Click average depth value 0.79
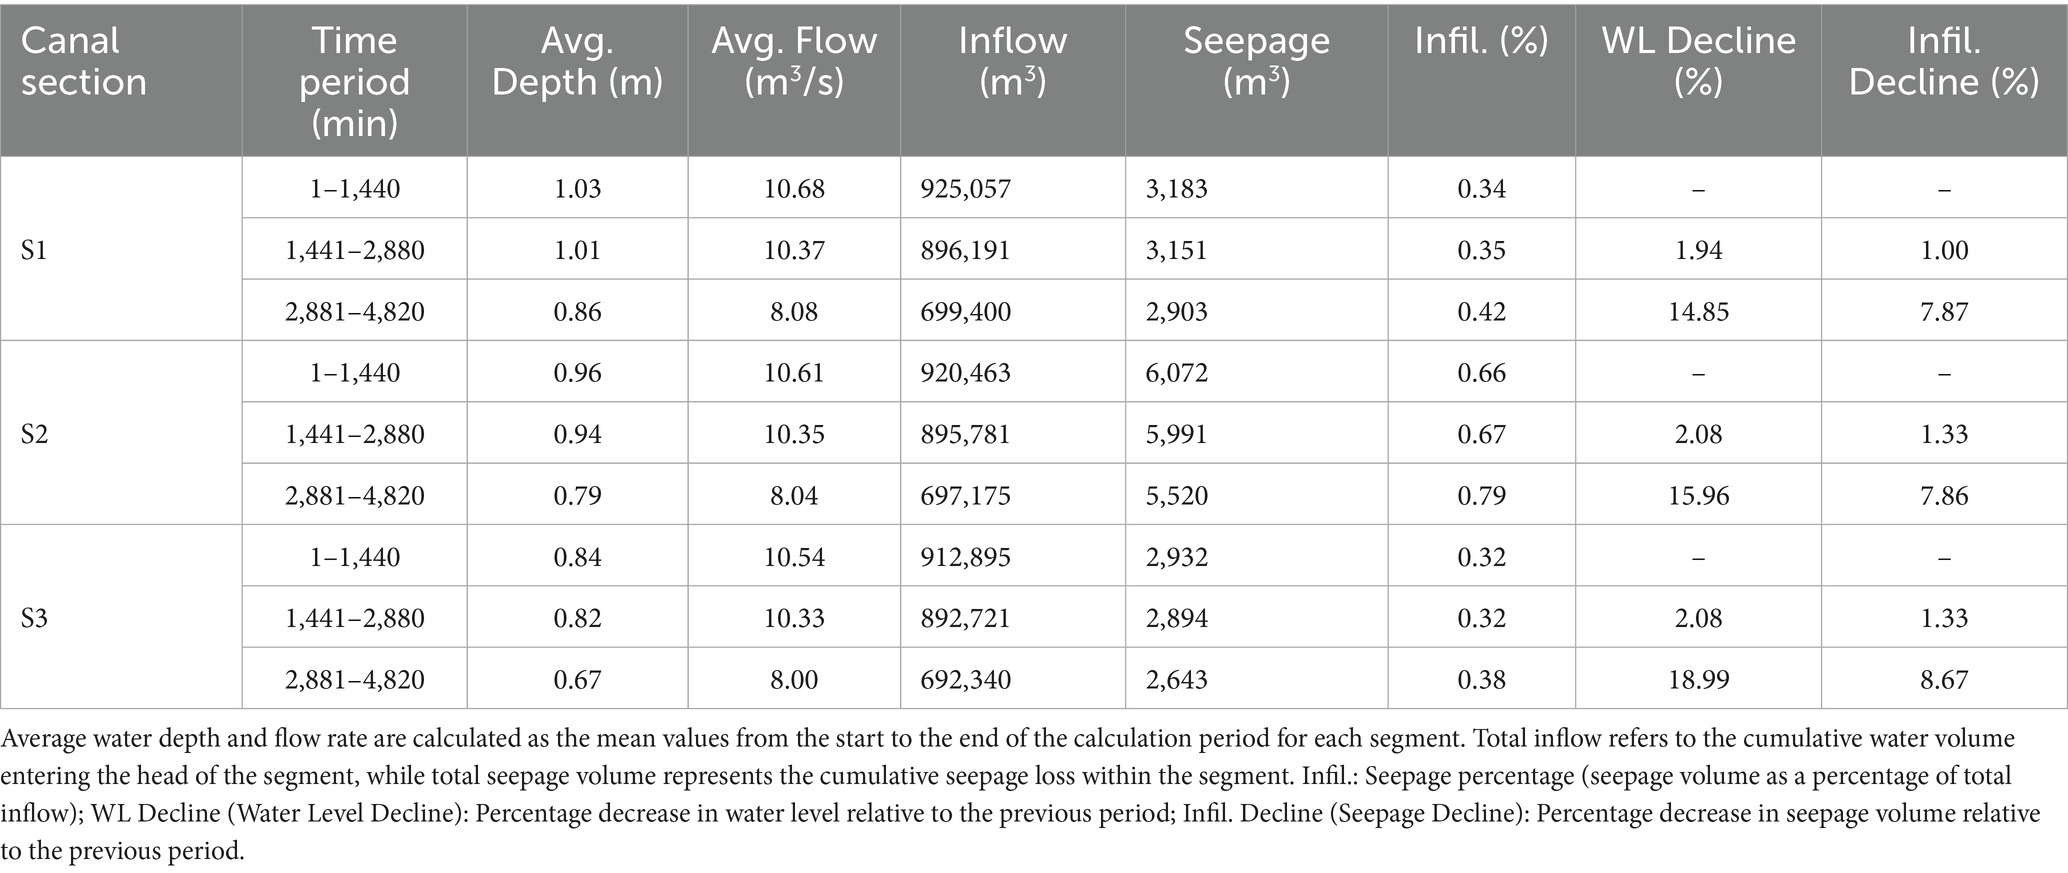 (x=577, y=496)
